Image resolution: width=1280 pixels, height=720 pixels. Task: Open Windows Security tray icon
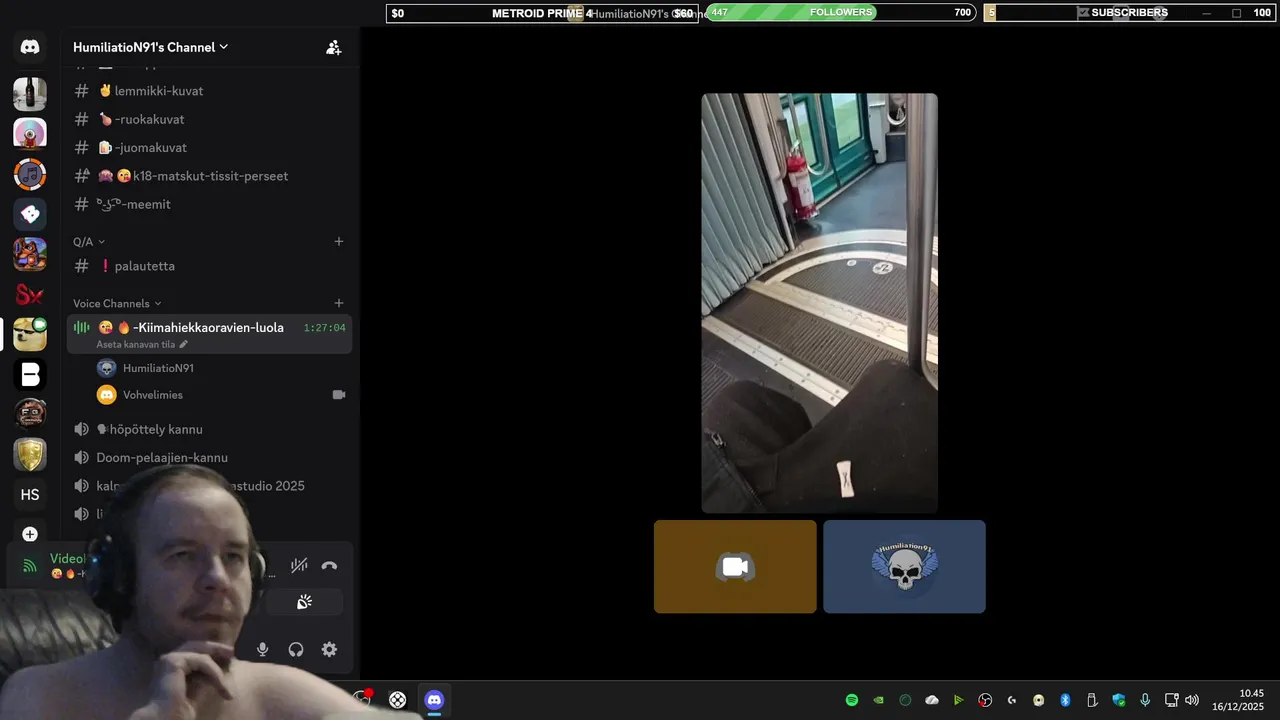pos(1119,700)
